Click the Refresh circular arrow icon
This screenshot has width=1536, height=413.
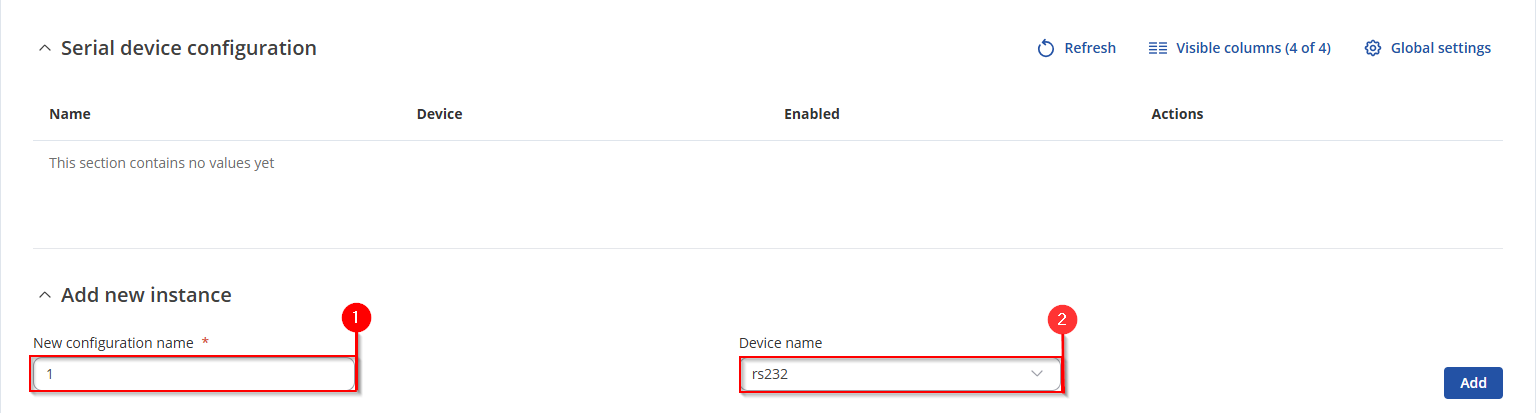pos(1046,48)
